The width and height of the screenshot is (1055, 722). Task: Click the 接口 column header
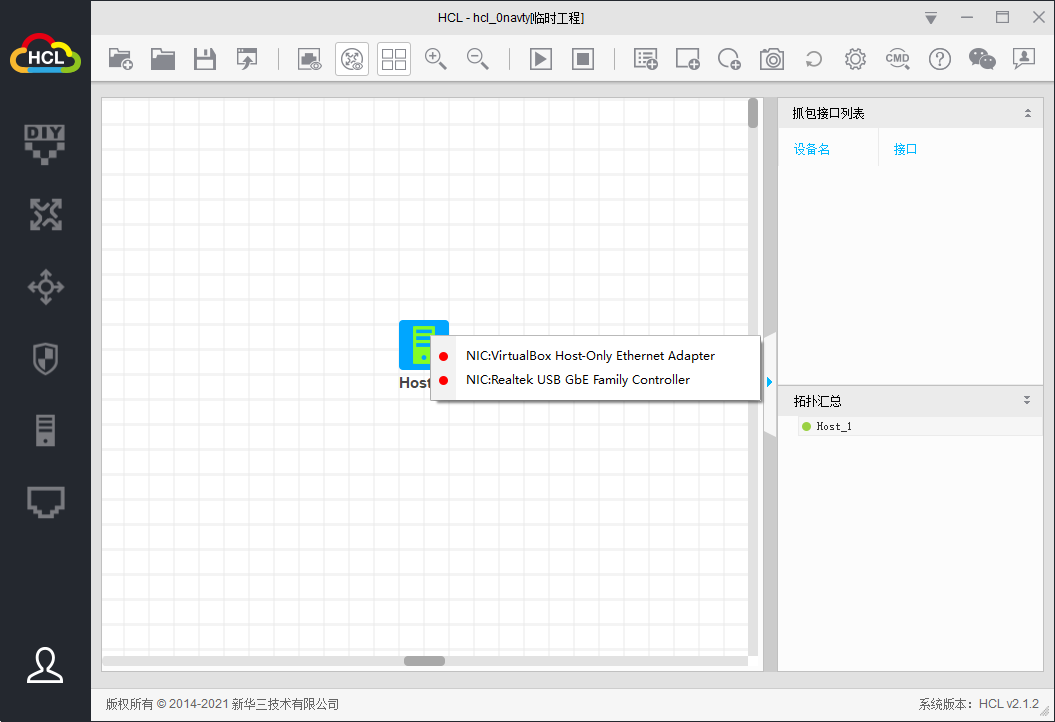[x=905, y=149]
